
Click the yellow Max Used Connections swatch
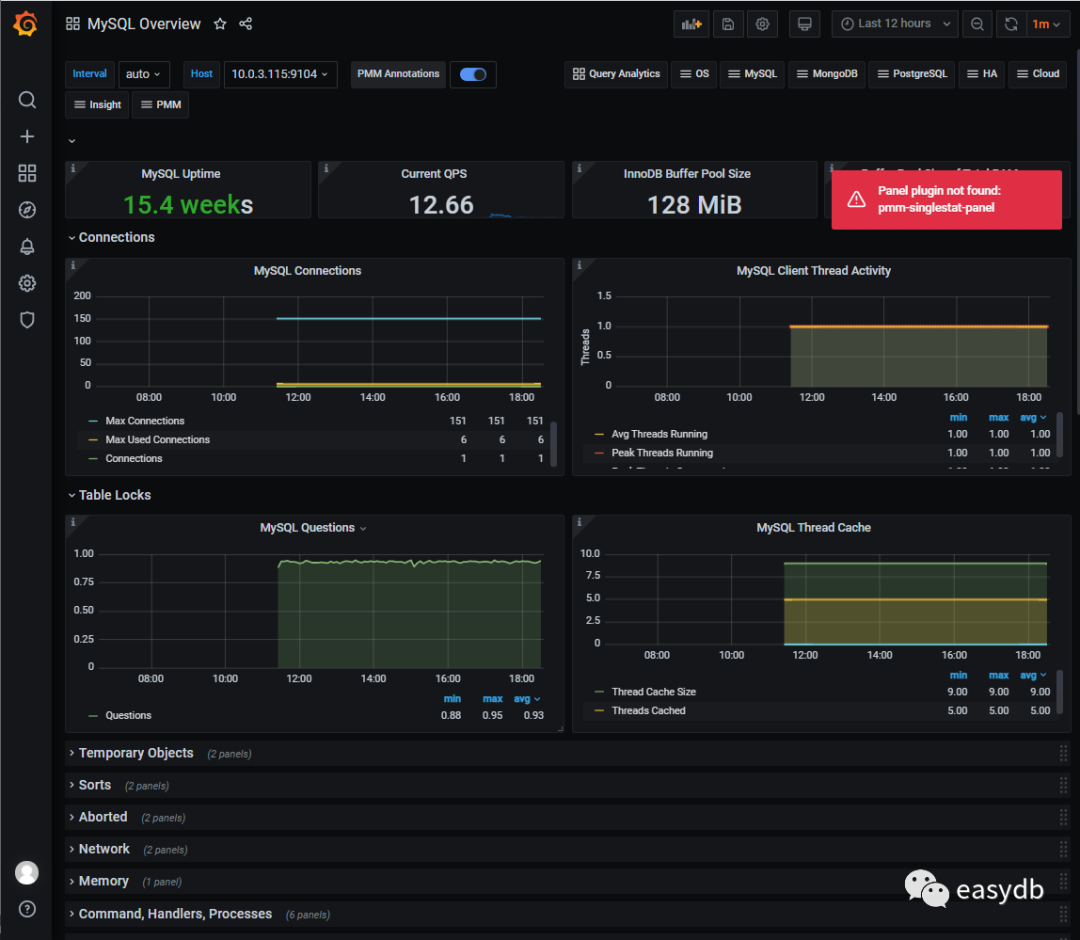[93, 440]
